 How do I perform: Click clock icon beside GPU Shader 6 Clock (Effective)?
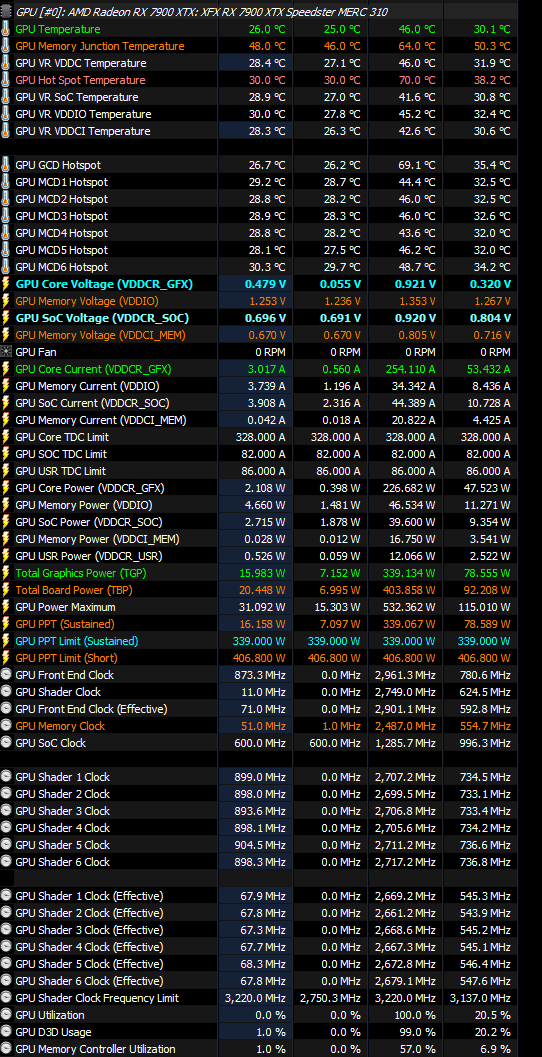pos(7,980)
